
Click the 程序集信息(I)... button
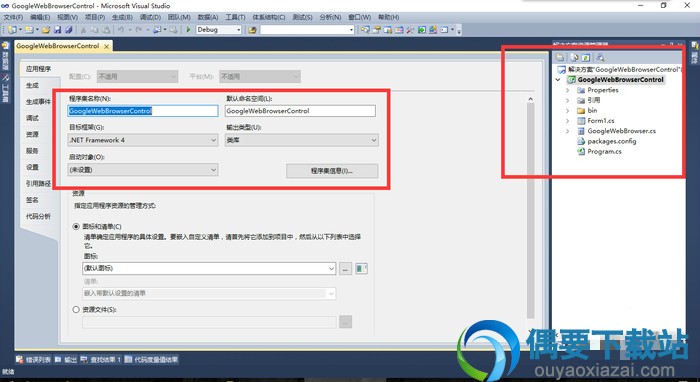tap(332, 171)
